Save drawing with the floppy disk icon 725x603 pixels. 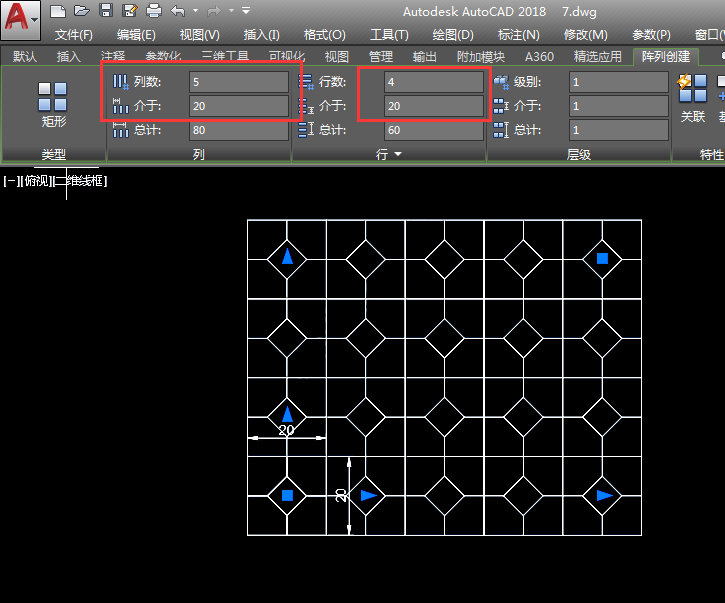[106, 11]
